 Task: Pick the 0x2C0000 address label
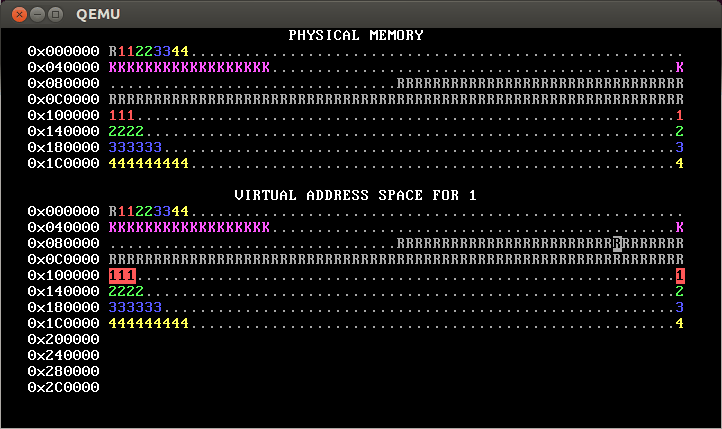pos(63,387)
